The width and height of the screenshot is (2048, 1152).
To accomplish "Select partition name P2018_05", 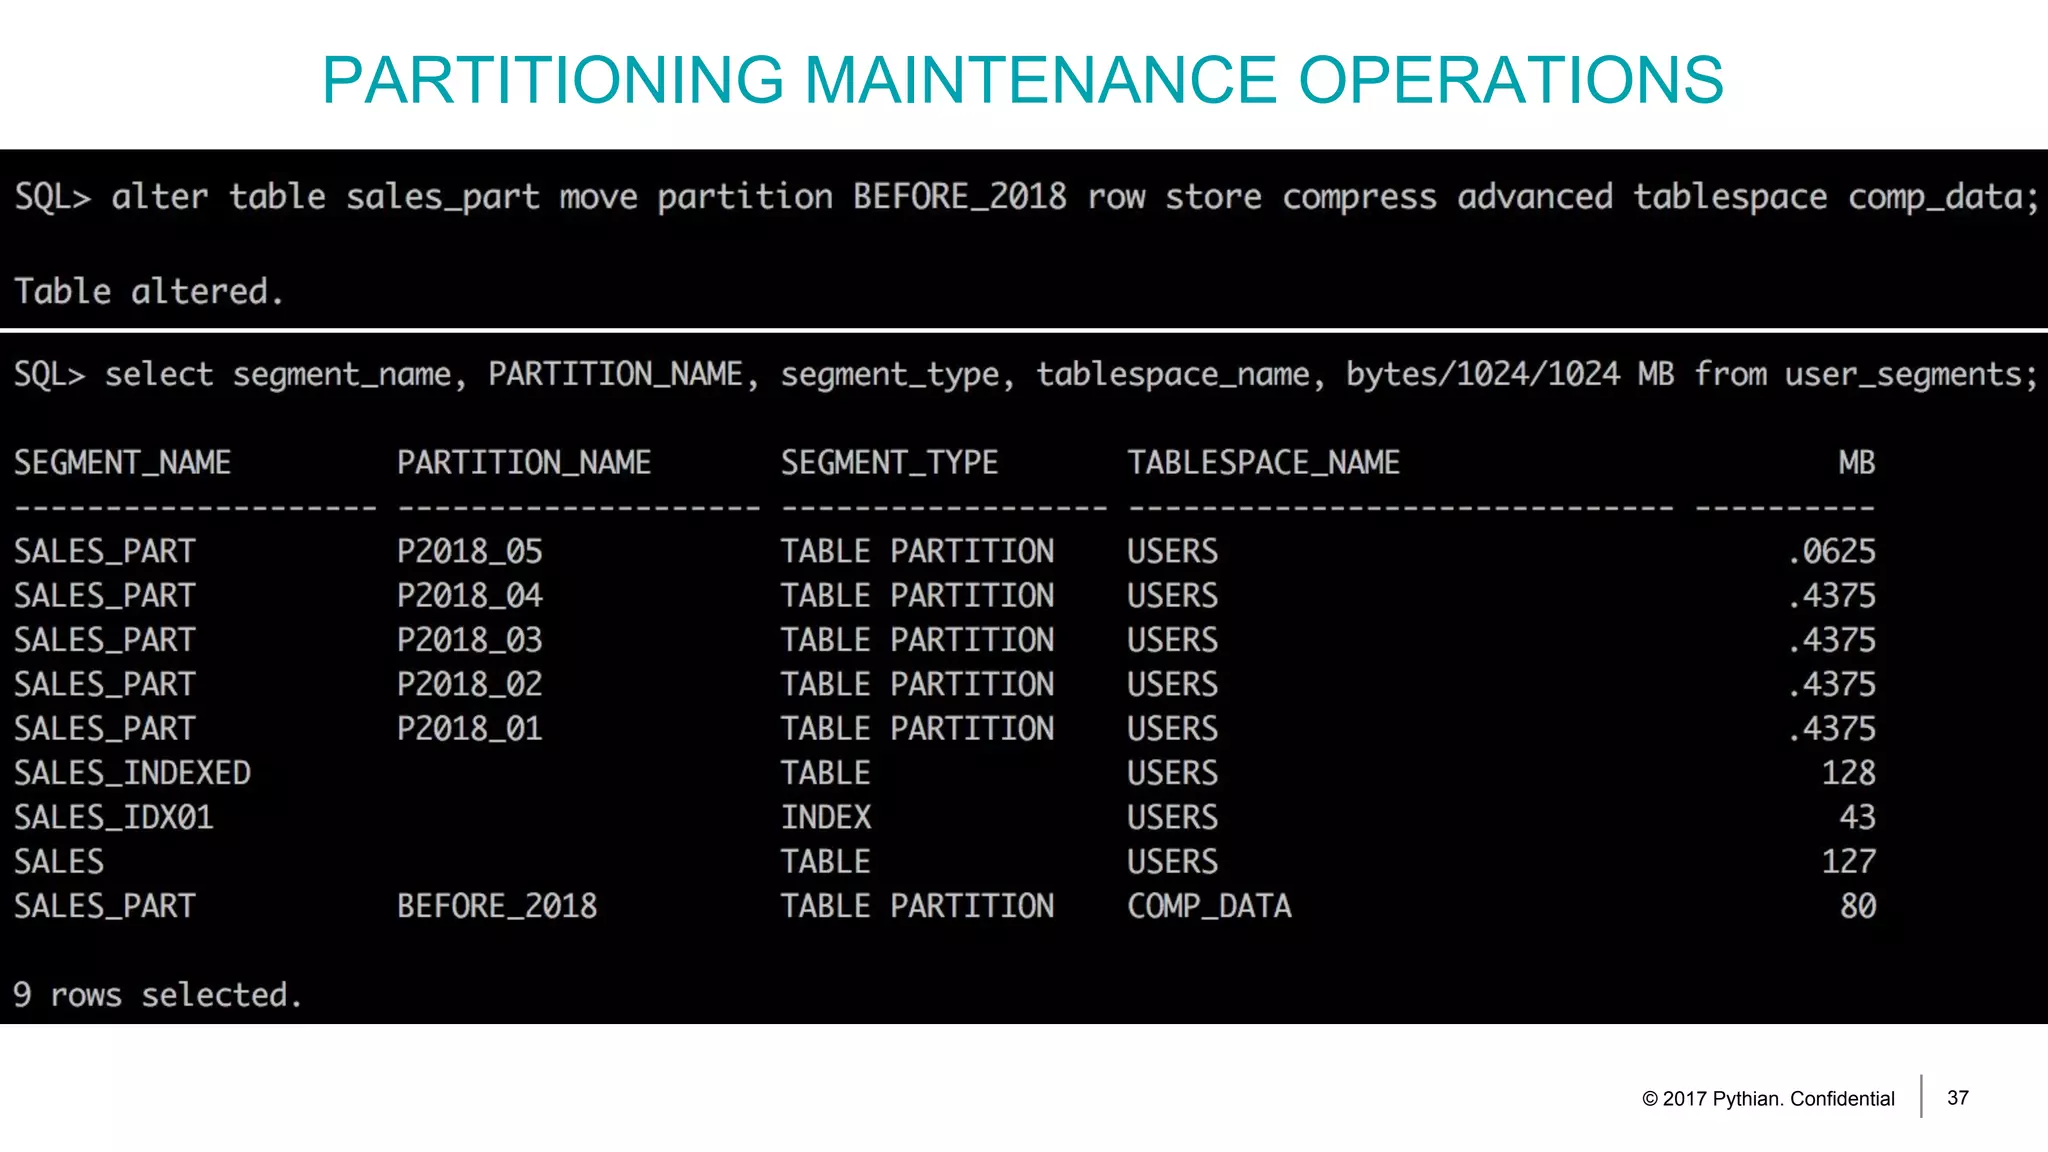I will [469, 551].
